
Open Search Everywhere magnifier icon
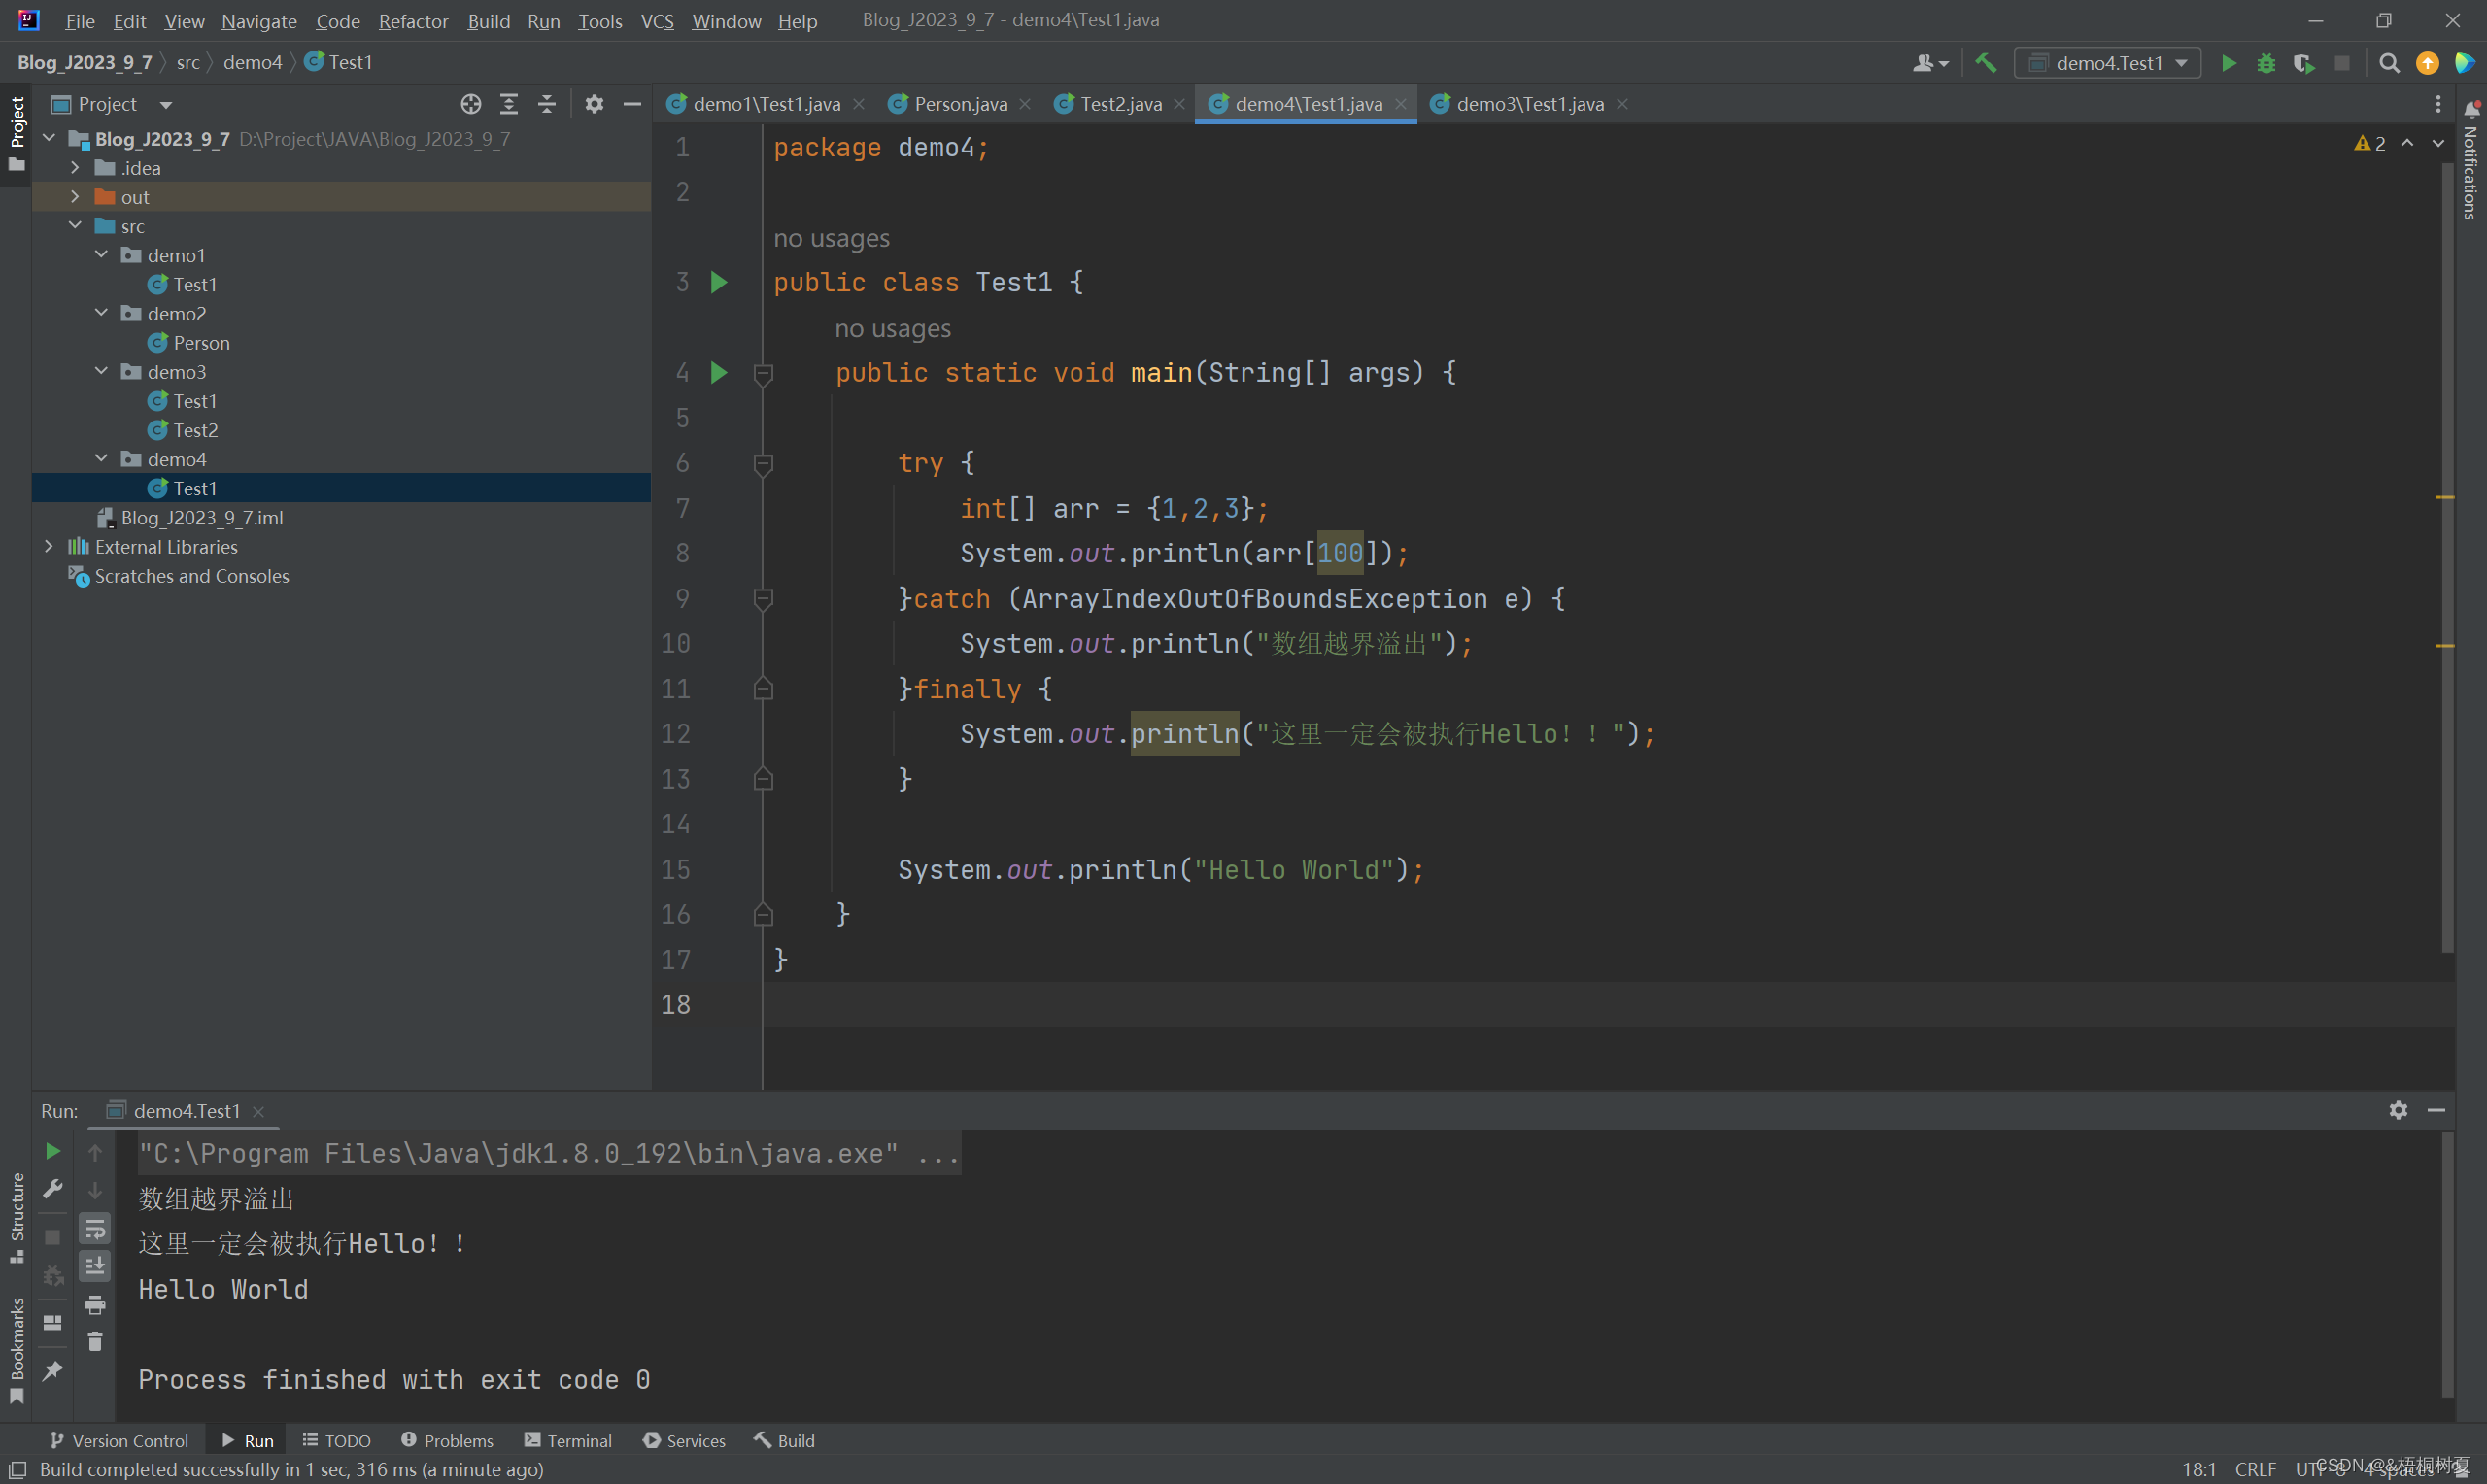pos(2389,63)
